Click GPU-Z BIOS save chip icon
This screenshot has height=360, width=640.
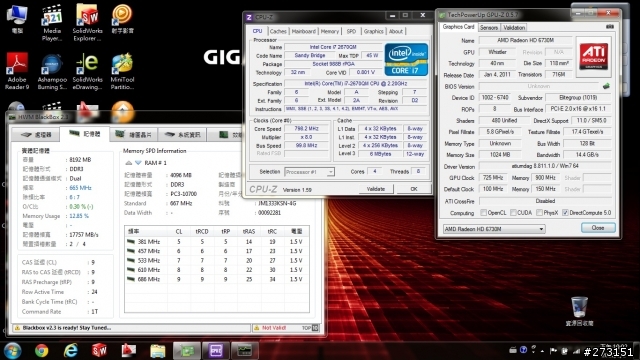pyautogui.click(x=606, y=86)
